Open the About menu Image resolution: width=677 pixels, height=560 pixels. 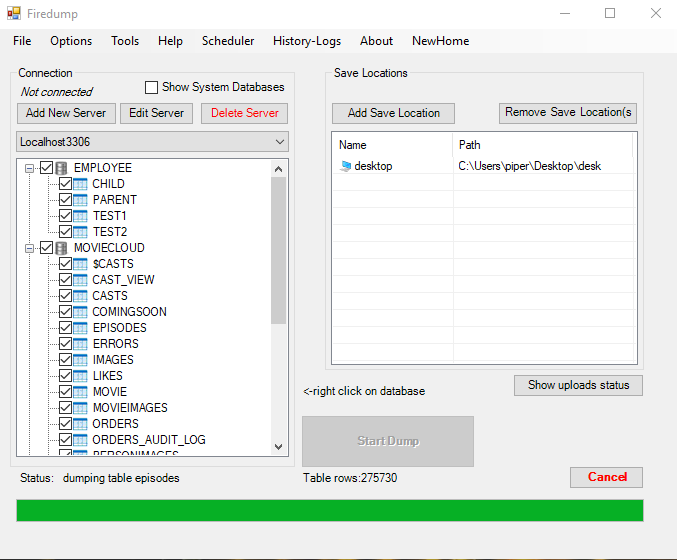coord(376,41)
